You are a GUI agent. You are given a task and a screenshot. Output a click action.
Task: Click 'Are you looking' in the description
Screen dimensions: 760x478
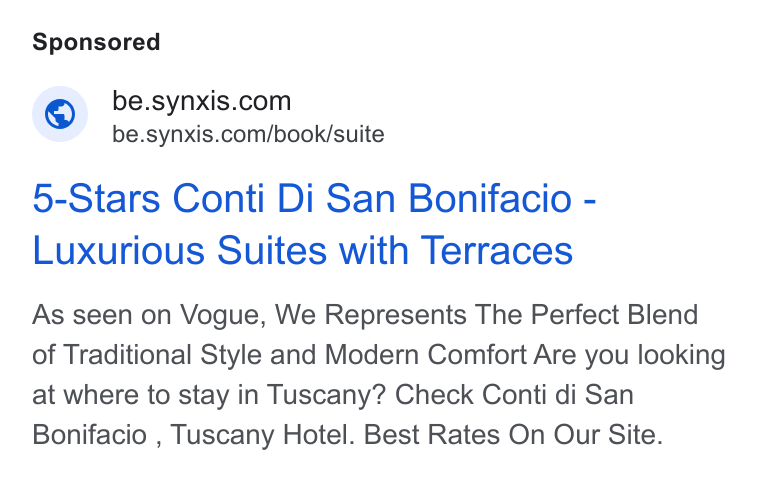coord(630,355)
